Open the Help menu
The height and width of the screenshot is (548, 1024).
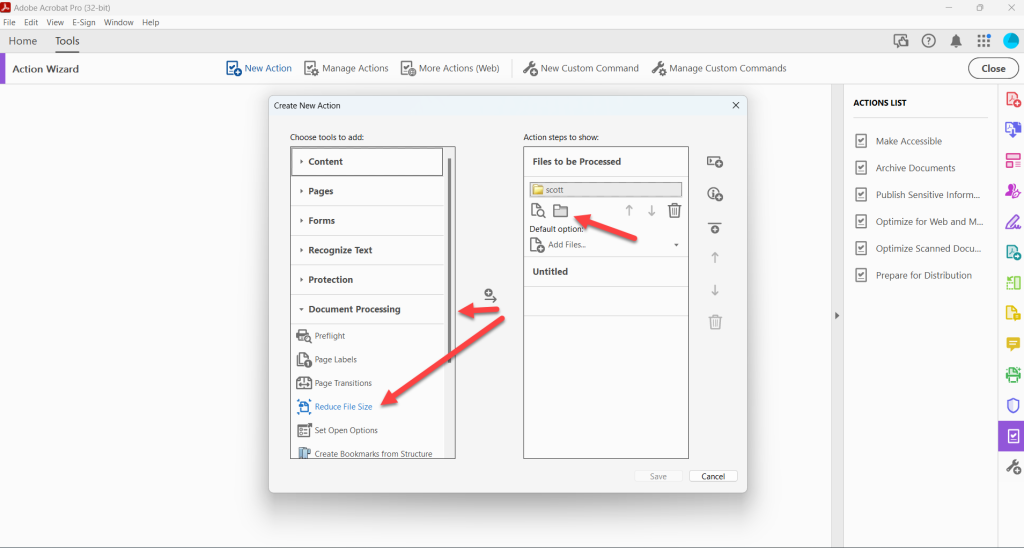150,22
